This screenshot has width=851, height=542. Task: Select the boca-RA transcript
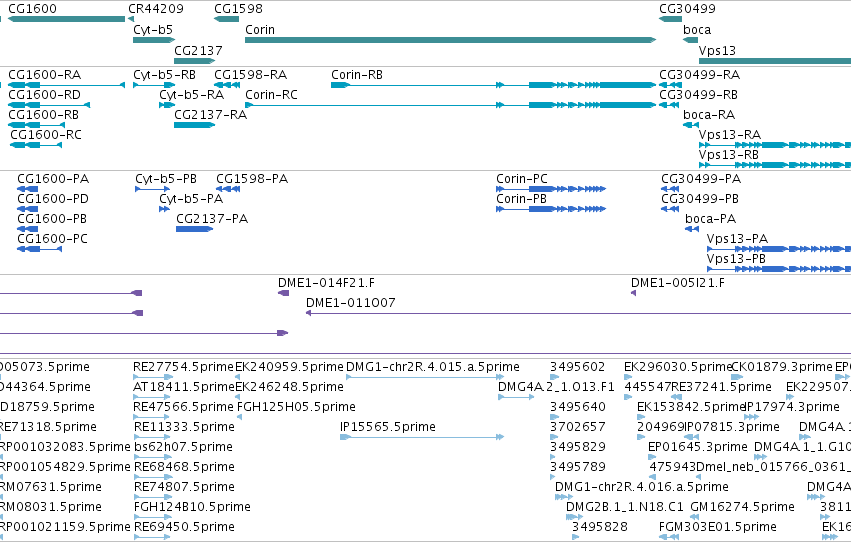pyautogui.click(x=690, y=125)
